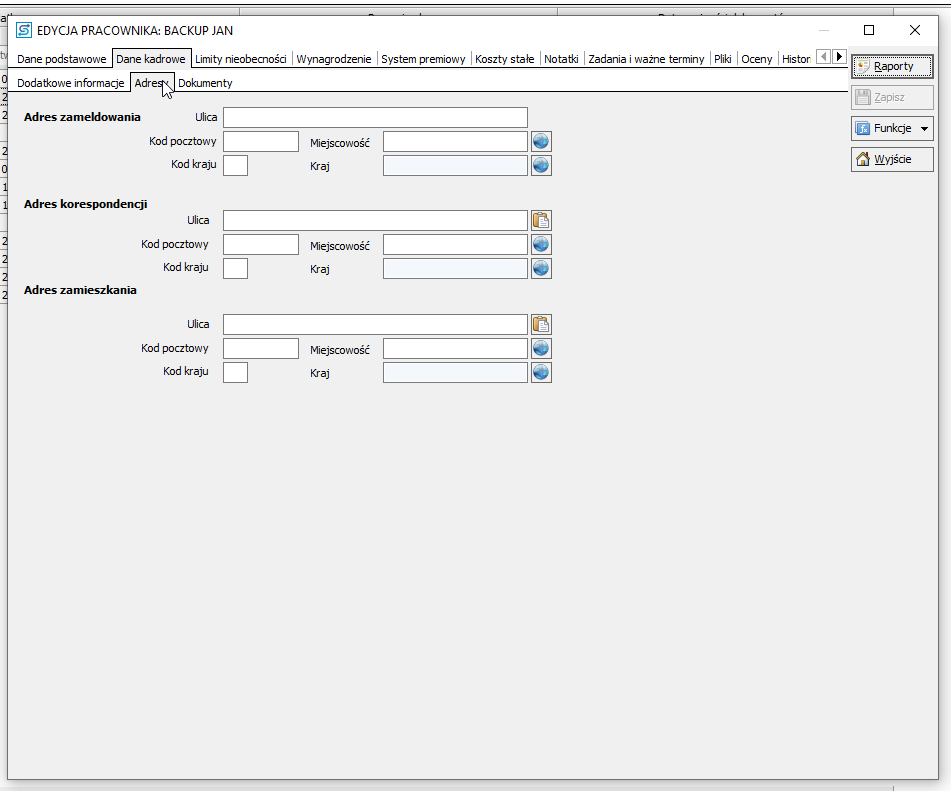Click globe icon next to registered address city
The height and width of the screenshot is (791, 951).
(x=541, y=141)
